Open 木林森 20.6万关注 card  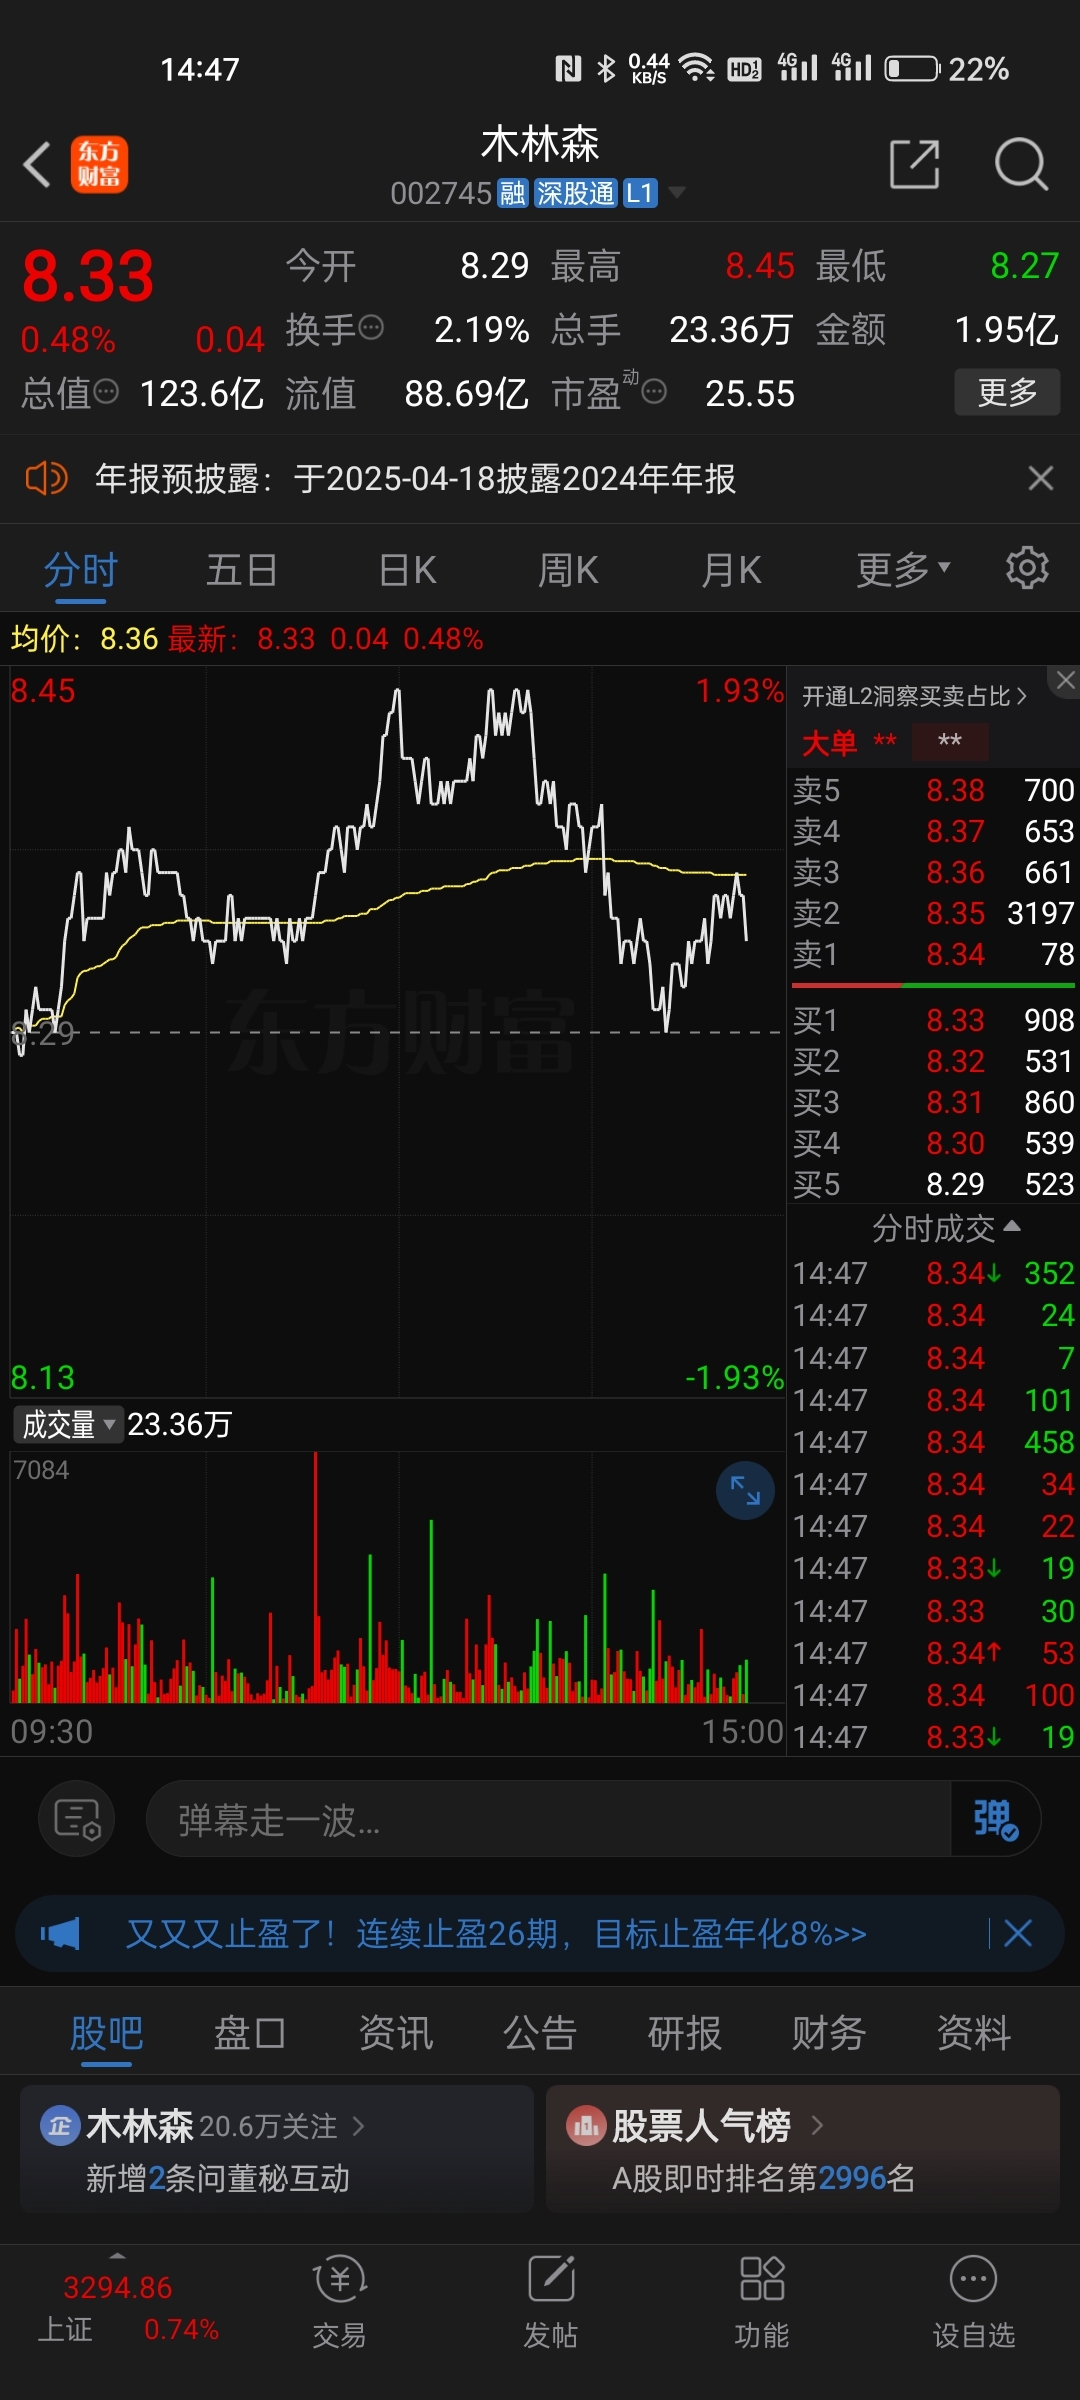click(276, 2148)
